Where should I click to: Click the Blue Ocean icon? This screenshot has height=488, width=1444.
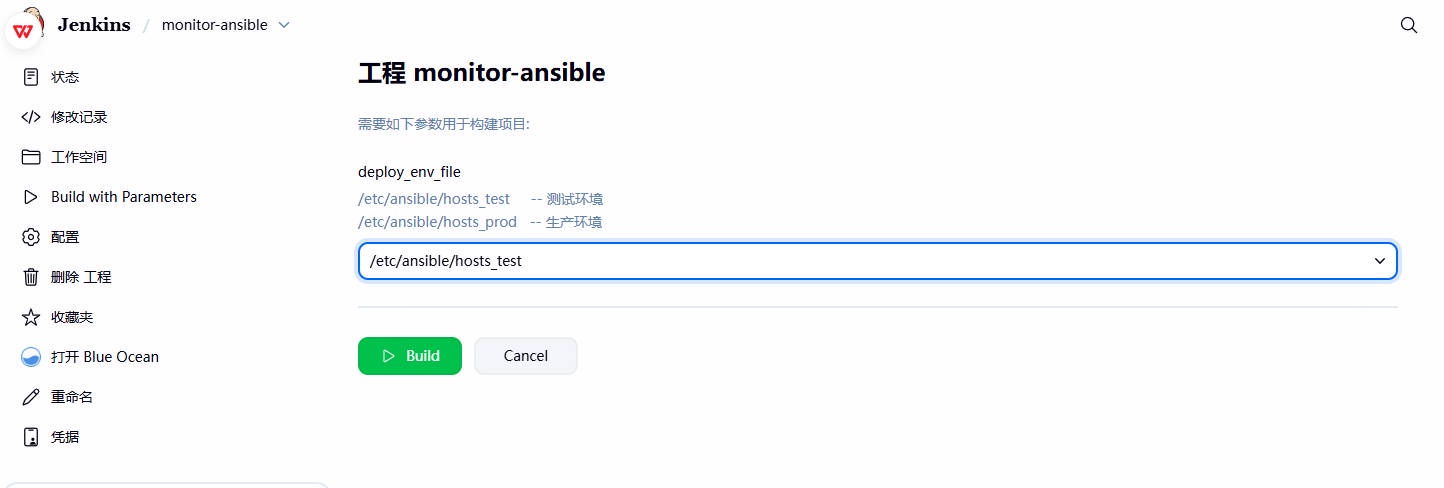tap(31, 357)
